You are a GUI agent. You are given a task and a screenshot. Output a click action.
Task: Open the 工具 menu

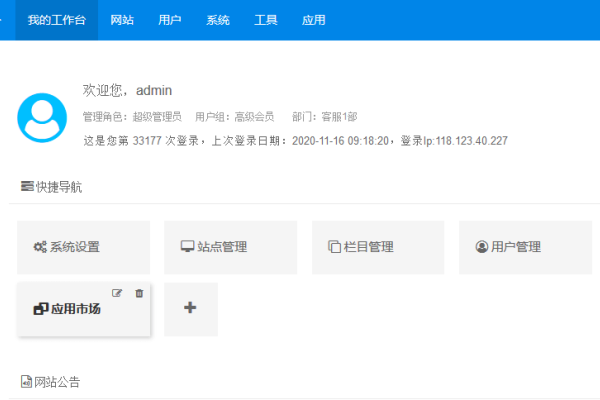pos(266,20)
